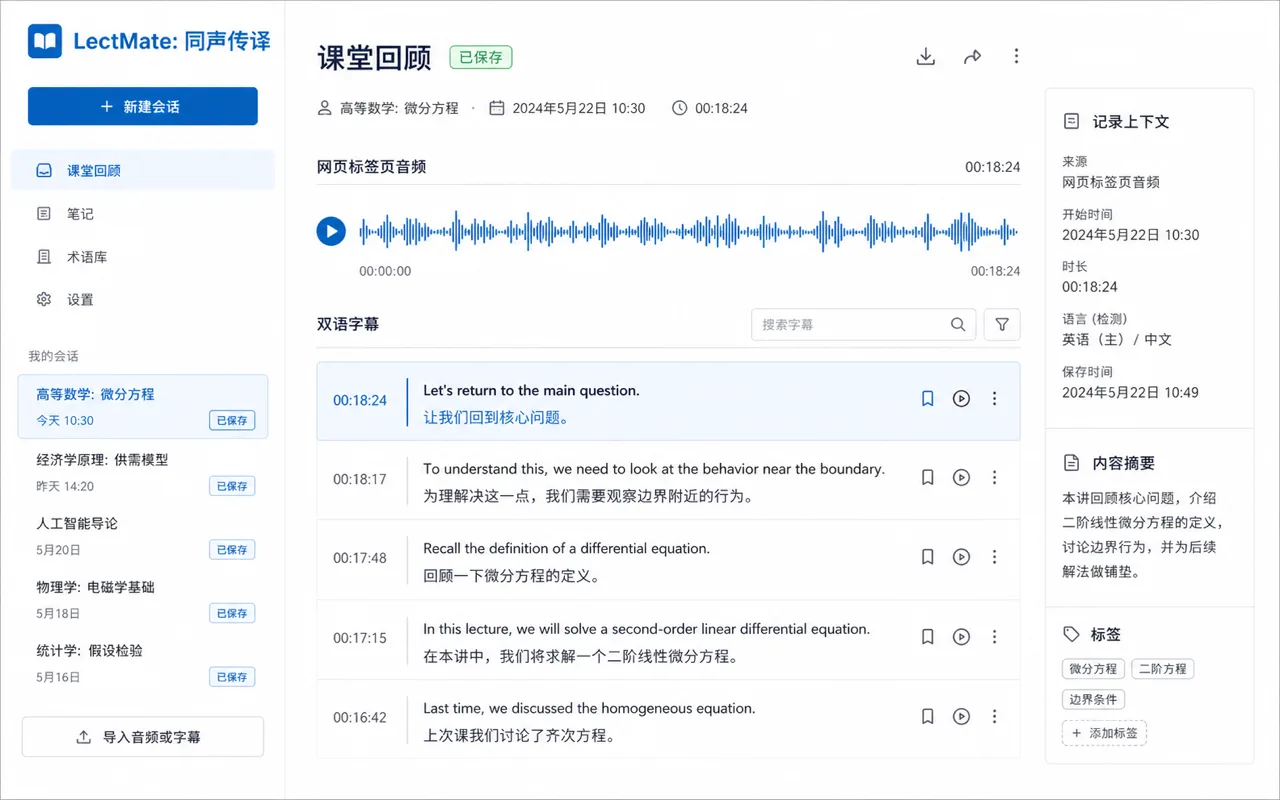Screen dimensions: 1280x800
Task: Focus the 搜索字幕 search field
Action: pos(863,324)
